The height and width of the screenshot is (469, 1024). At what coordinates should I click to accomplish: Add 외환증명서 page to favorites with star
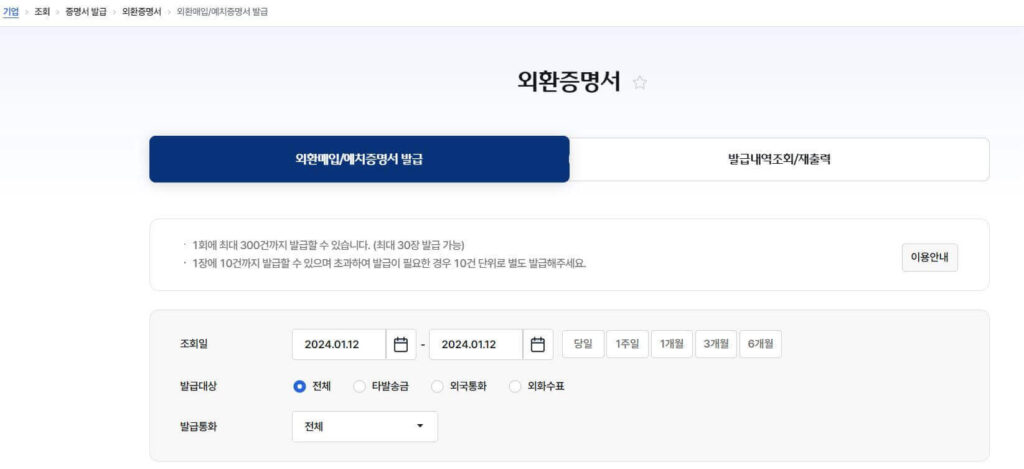click(x=640, y=83)
